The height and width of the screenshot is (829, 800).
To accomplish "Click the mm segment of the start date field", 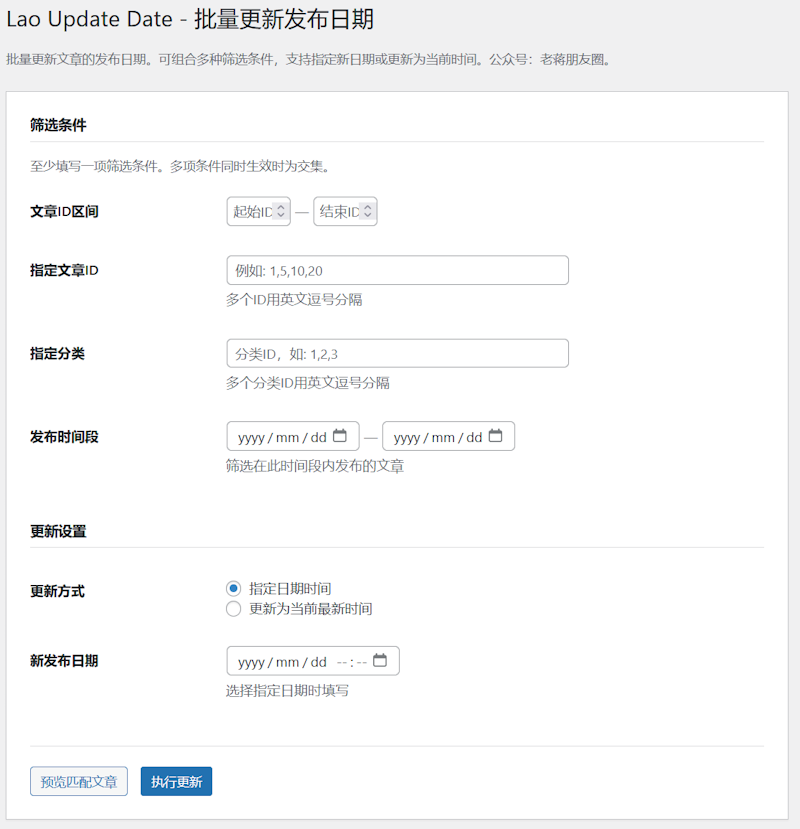I will 287,436.
